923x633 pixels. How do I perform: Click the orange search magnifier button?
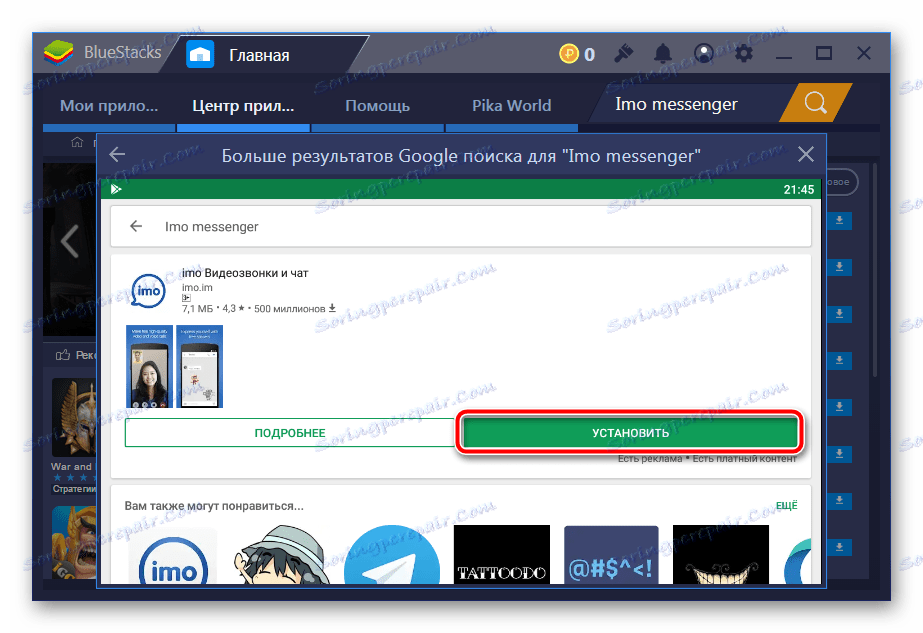[x=815, y=103]
